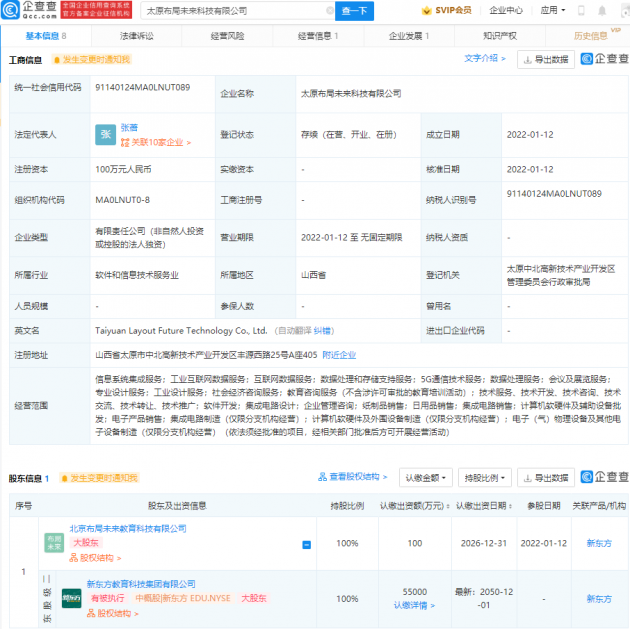630x629 pixels.
Task: Clear the search box with the X icon
Action: click(x=329, y=11)
